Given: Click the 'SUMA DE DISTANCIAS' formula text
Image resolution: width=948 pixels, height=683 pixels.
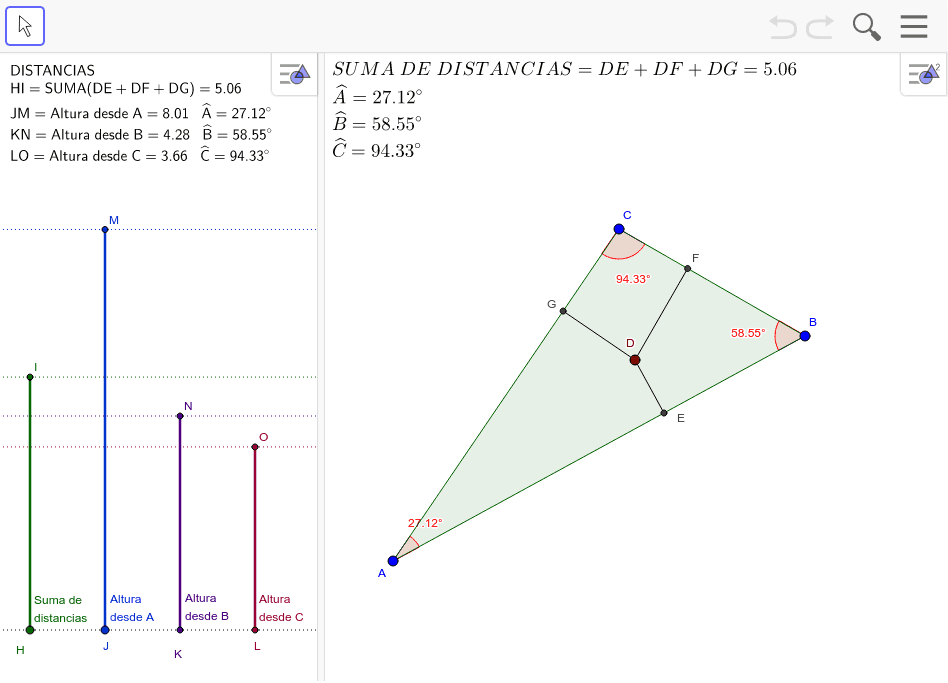Looking at the screenshot, I should tap(565, 69).
